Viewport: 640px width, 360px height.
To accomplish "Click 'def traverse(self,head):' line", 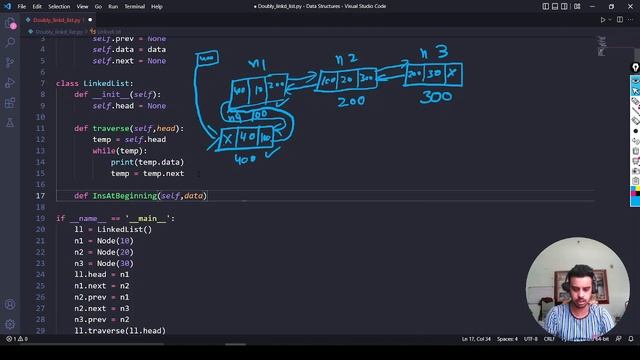I will click(129, 128).
